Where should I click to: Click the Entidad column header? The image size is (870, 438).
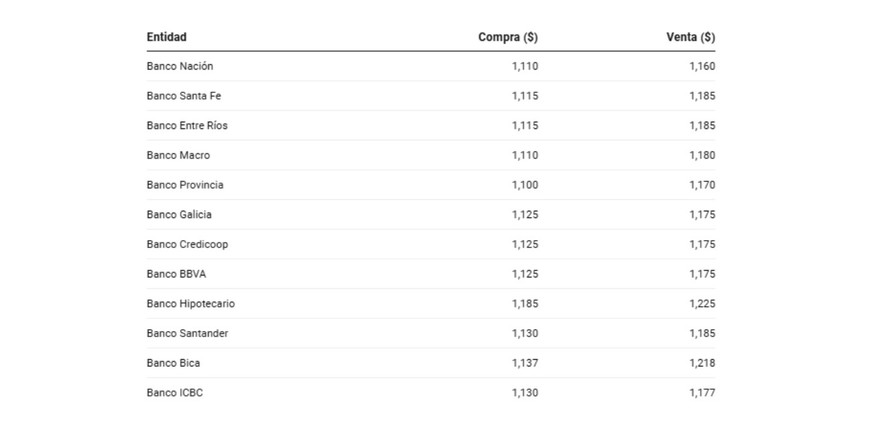coord(166,37)
